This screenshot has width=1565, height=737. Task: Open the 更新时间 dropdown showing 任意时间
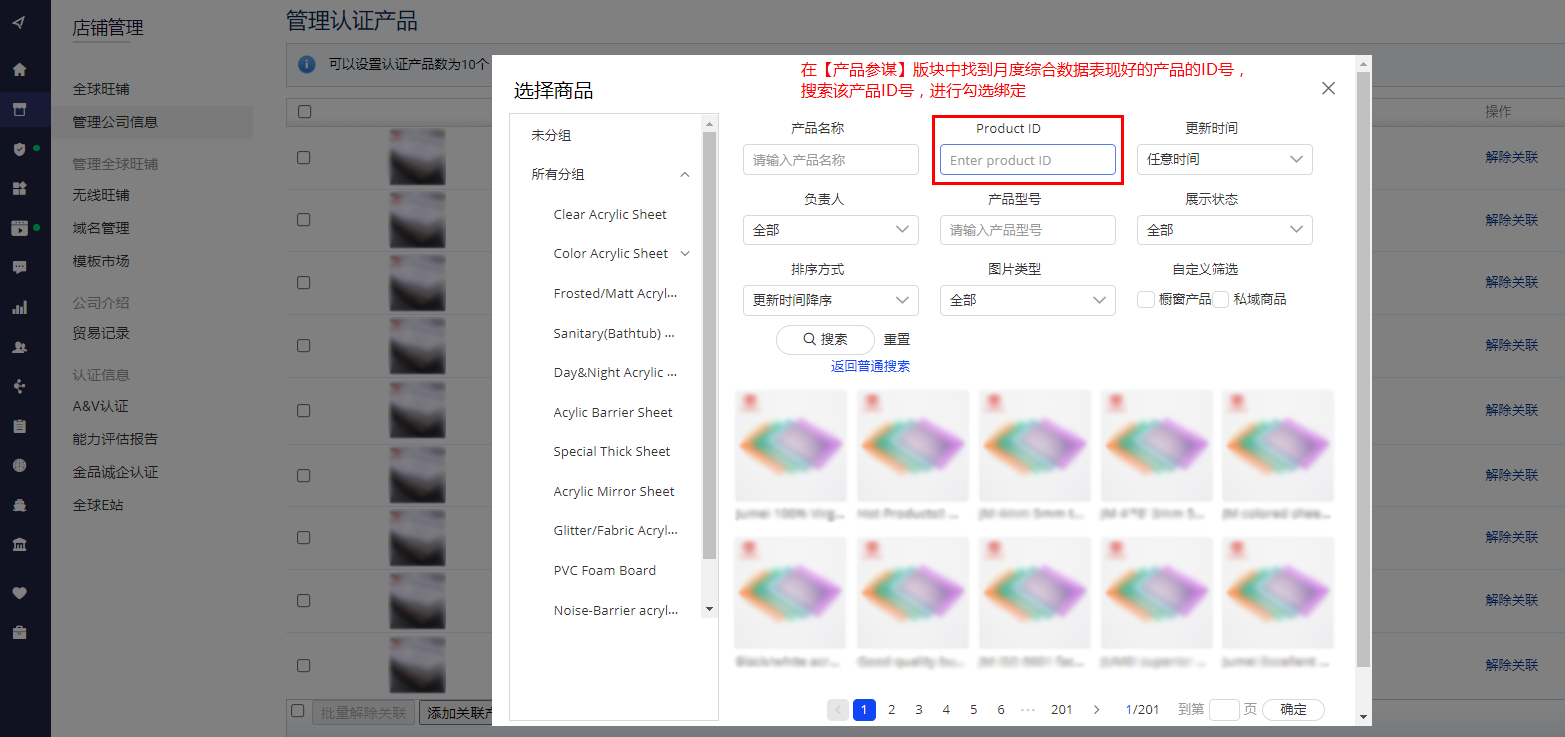click(x=1224, y=160)
